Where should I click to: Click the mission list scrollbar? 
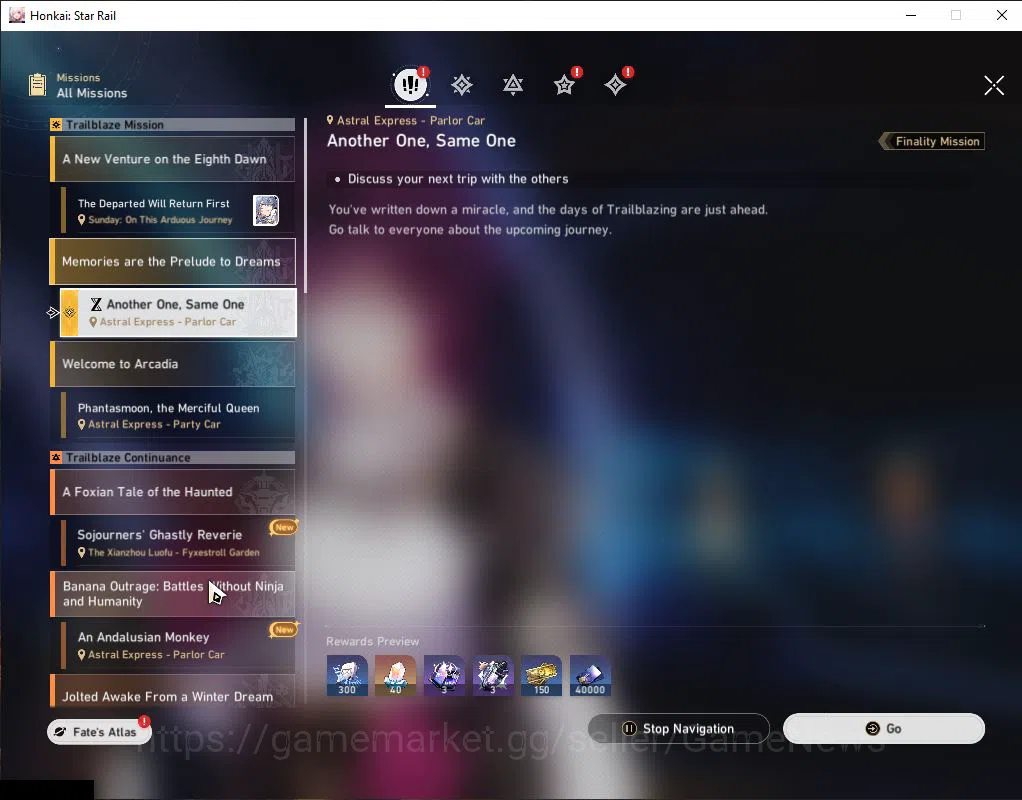click(x=305, y=205)
